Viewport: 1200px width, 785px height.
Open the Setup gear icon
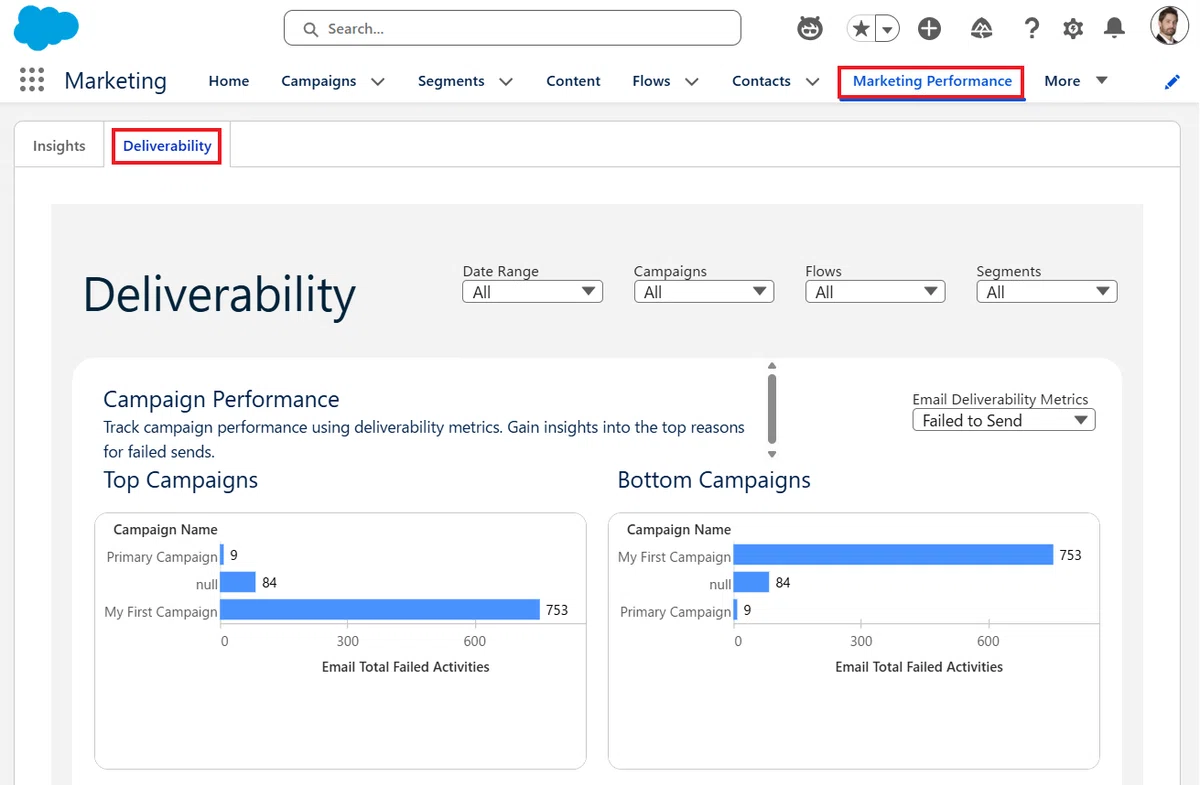click(1073, 29)
